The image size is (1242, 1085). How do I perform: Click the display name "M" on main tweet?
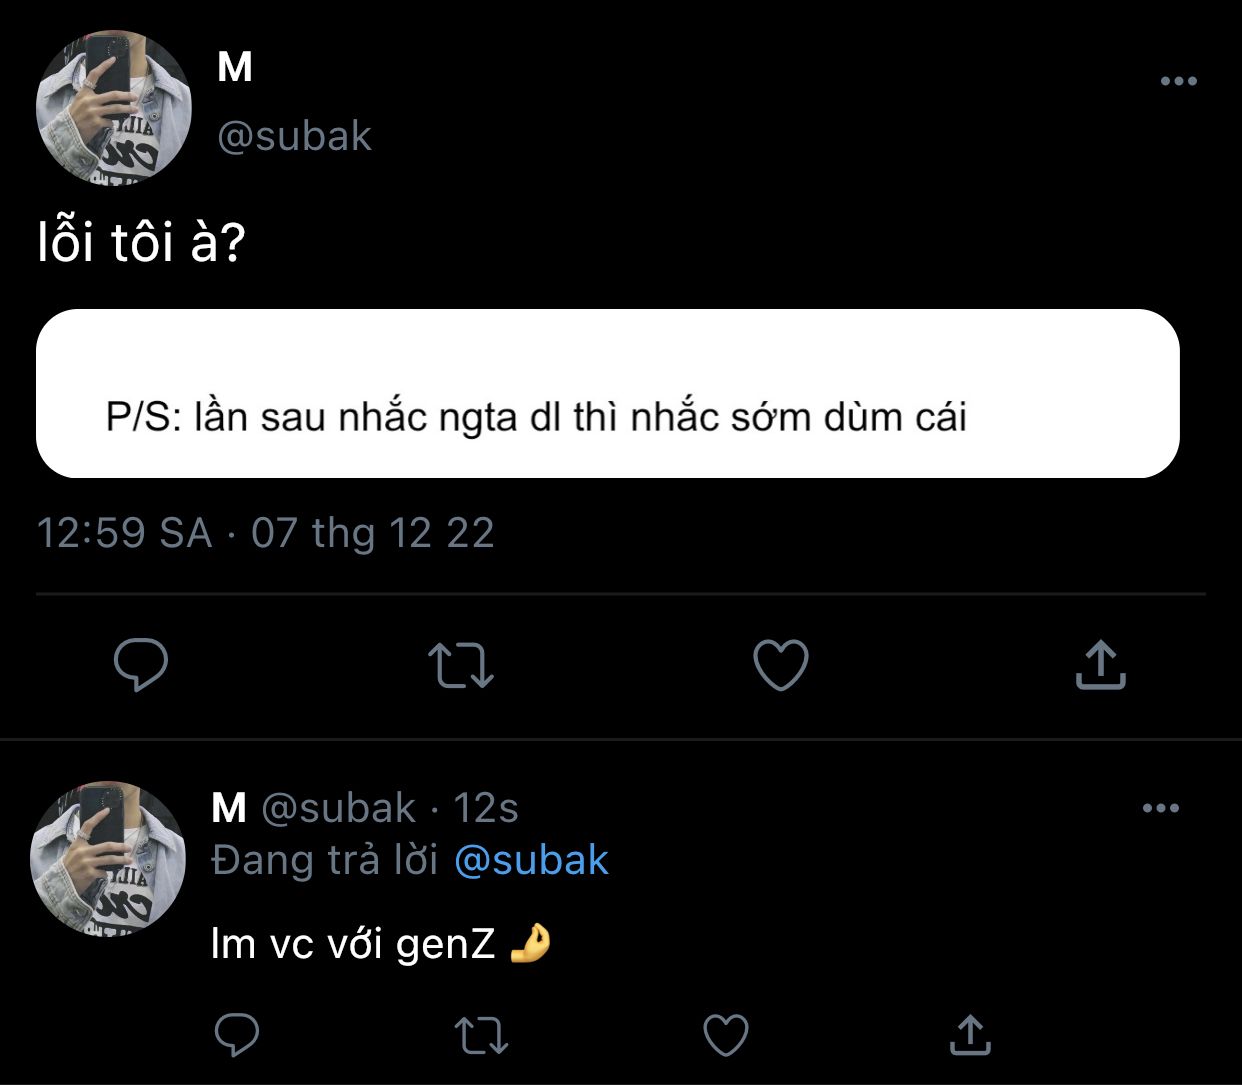tap(235, 68)
